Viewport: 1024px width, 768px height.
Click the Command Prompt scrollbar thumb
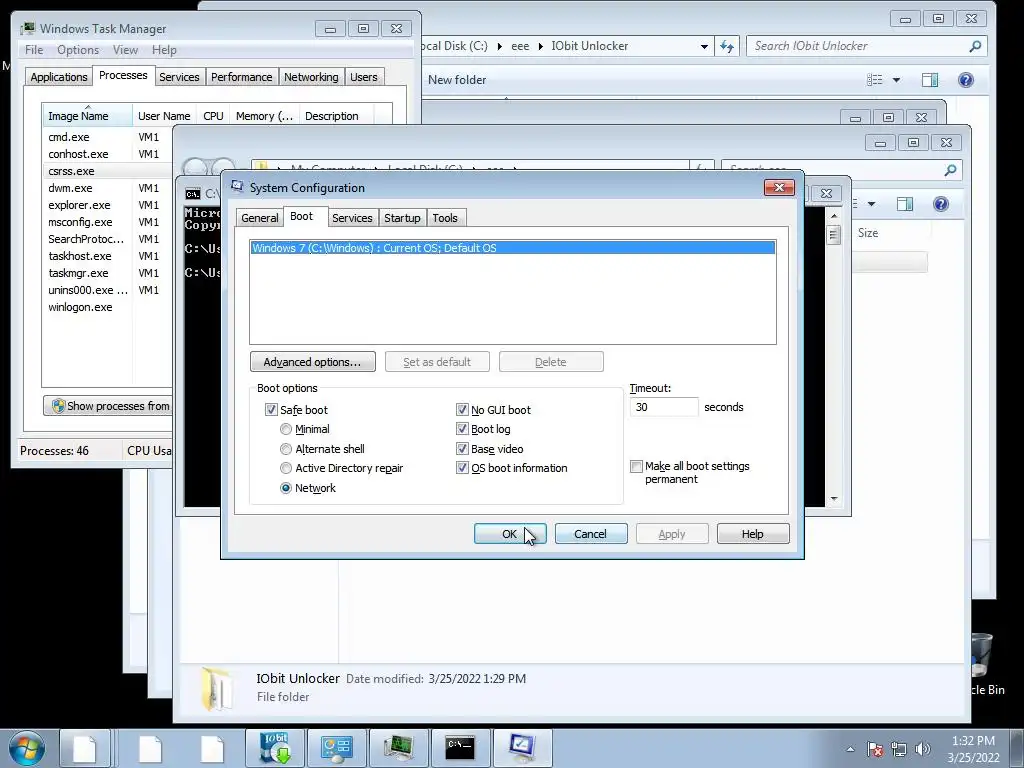coord(833,234)
